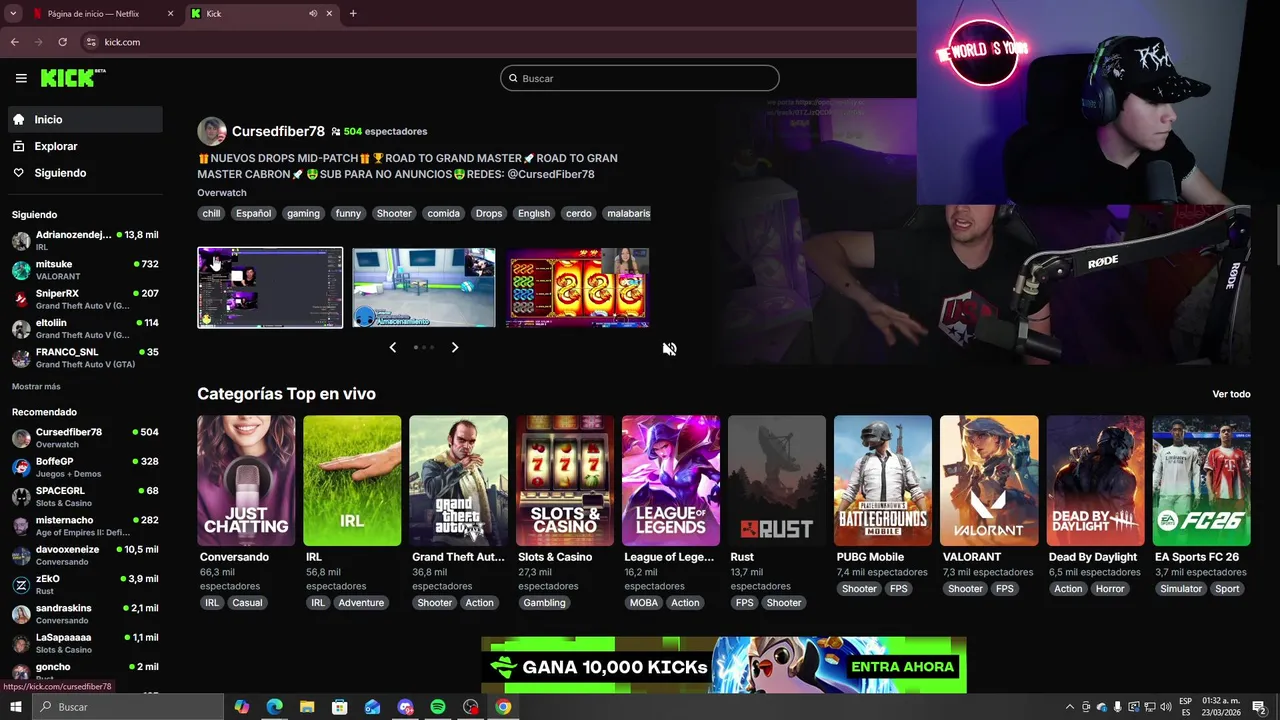Reload the kick.com page
1280x720 pixels.
click(63, 42)
